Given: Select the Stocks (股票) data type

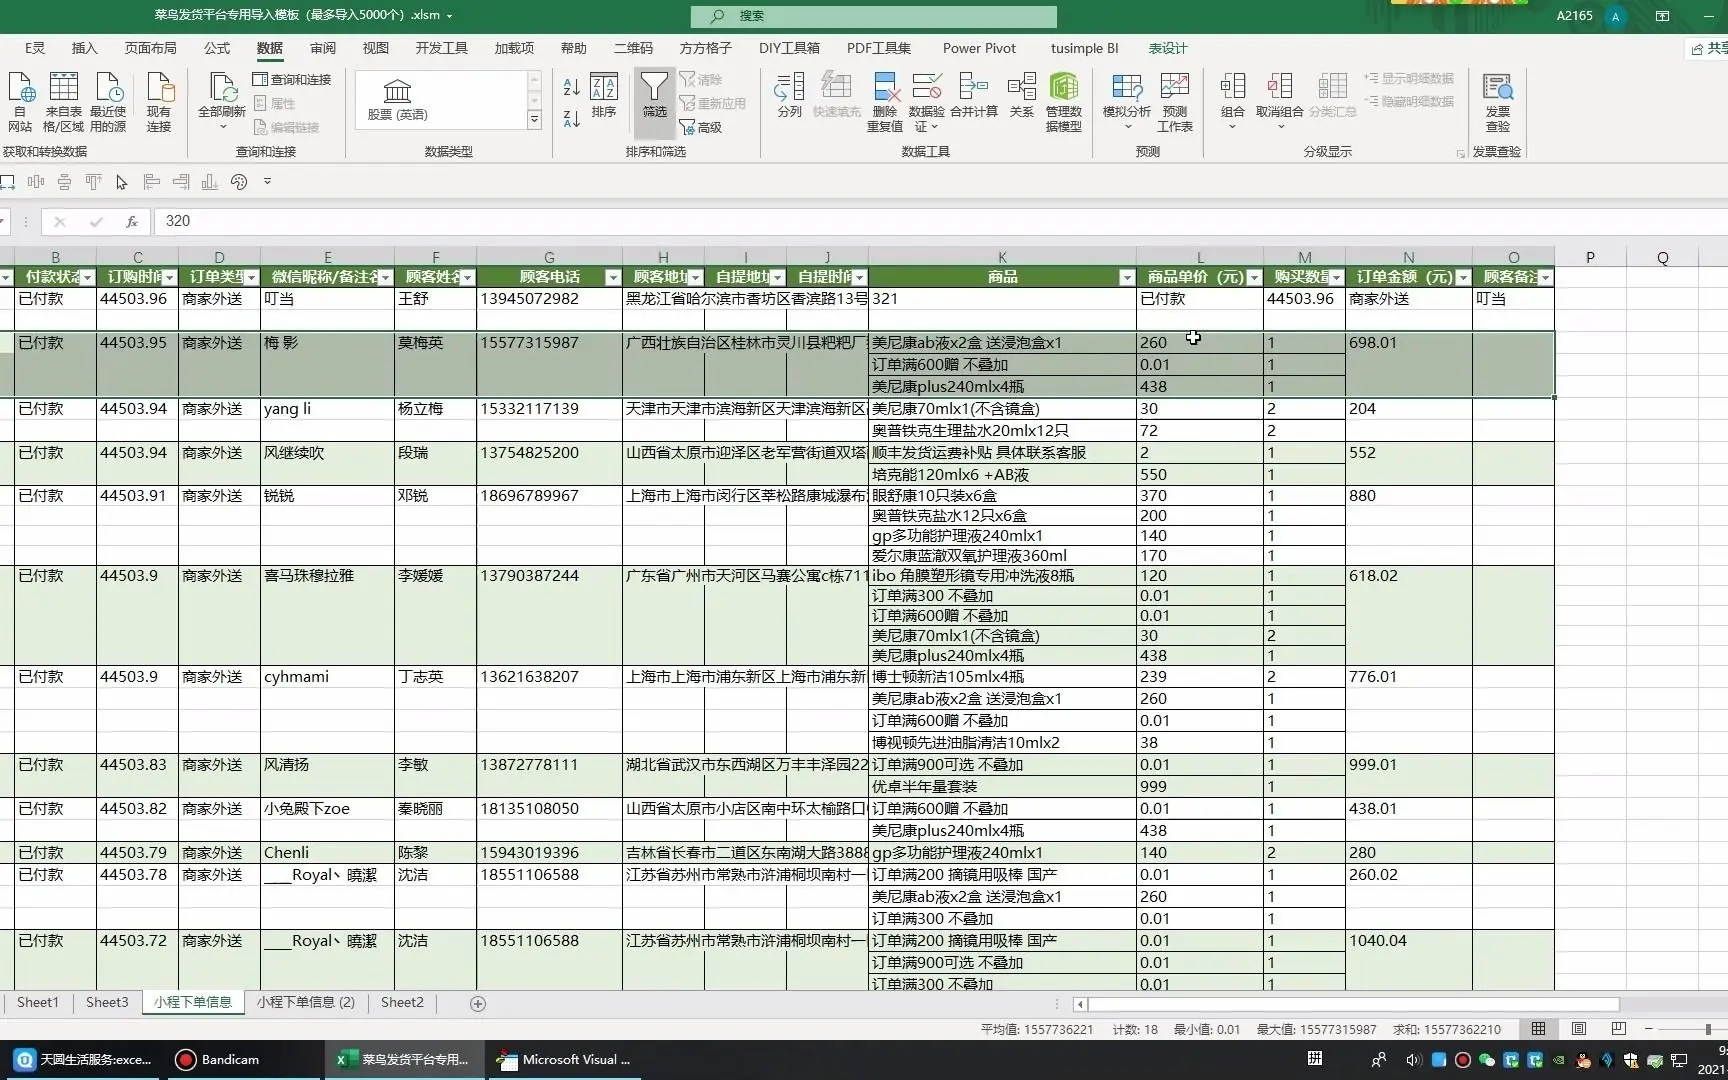Looking at the screenshot, I should coord(397,100).
